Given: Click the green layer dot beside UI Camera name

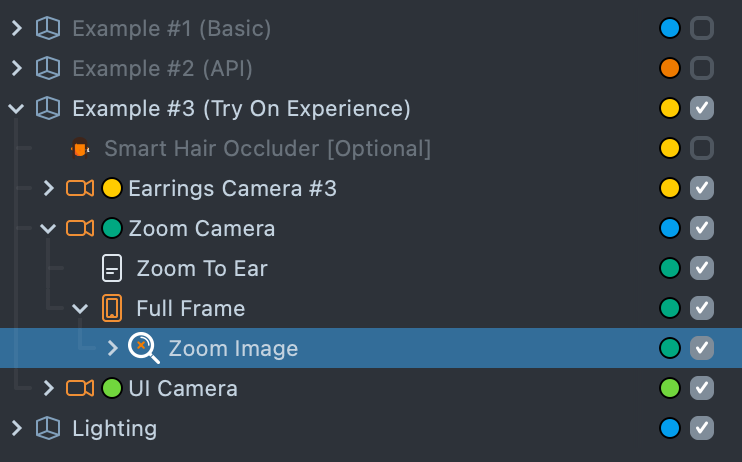Looking at the screenshot, I should point(112,388).
